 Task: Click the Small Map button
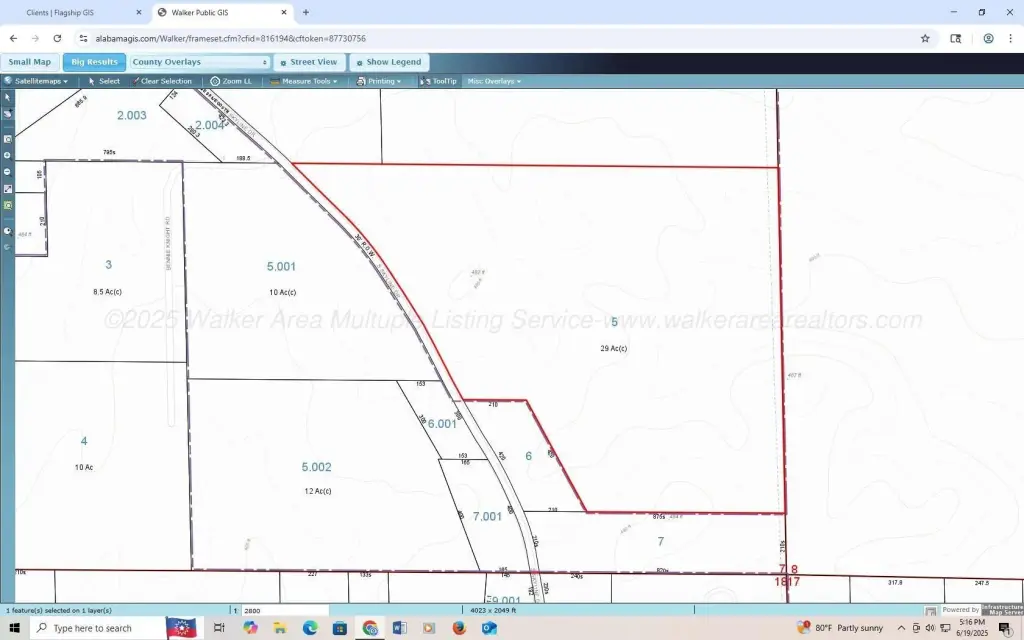point(30,62)
